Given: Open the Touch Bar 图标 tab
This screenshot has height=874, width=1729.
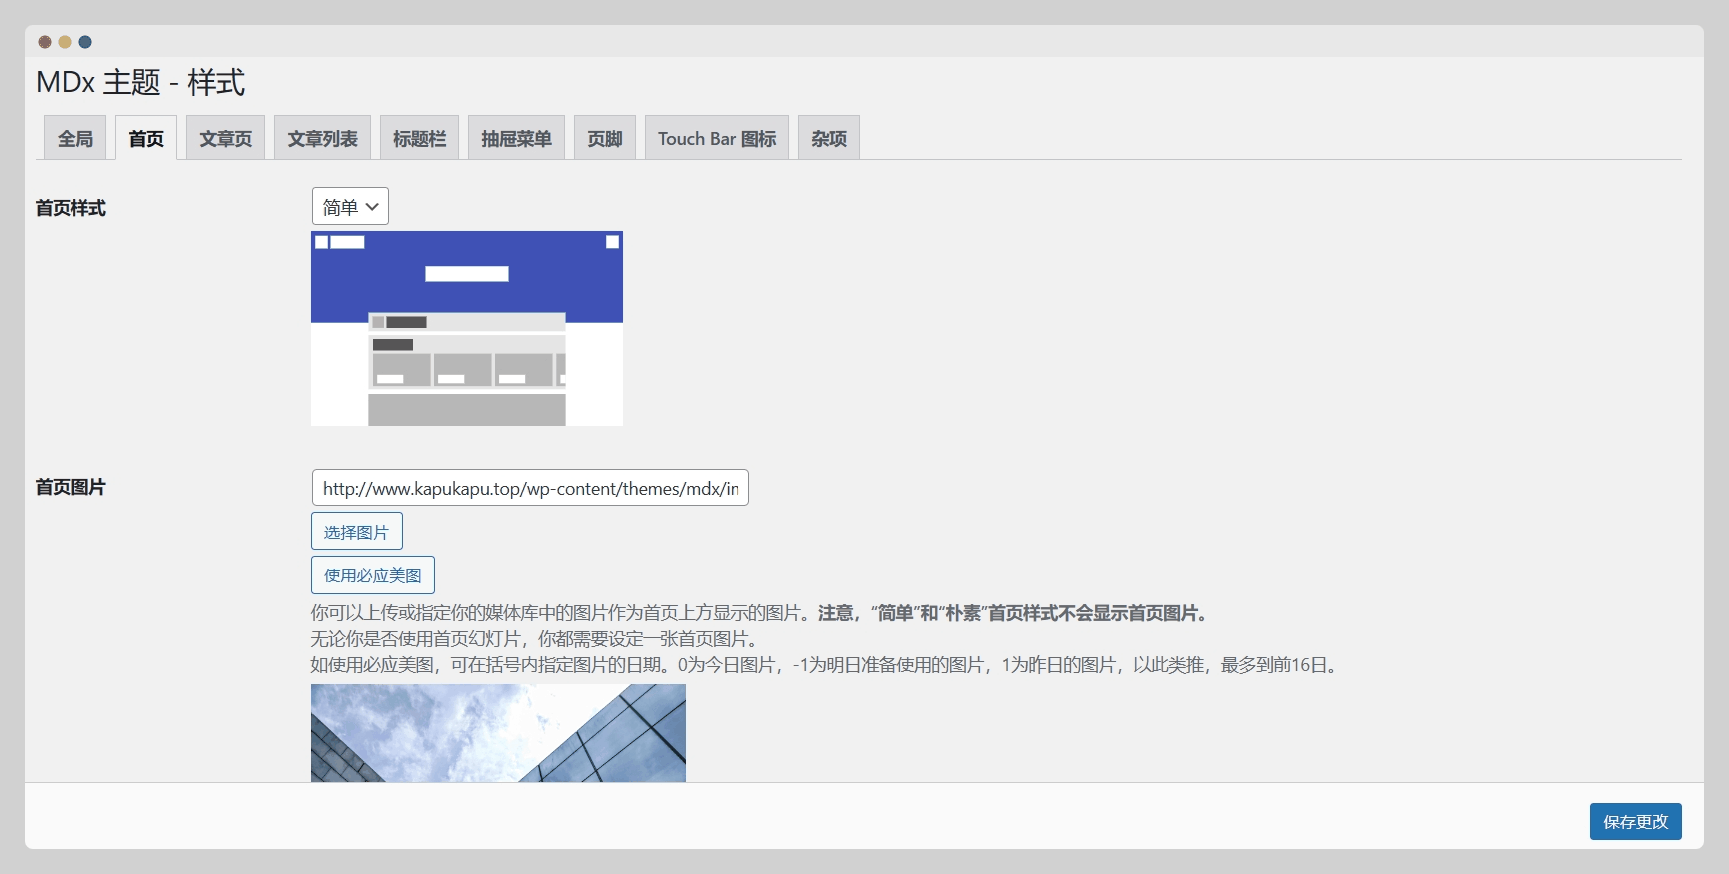Looking at the screenshot, I should tap(716, 138).
